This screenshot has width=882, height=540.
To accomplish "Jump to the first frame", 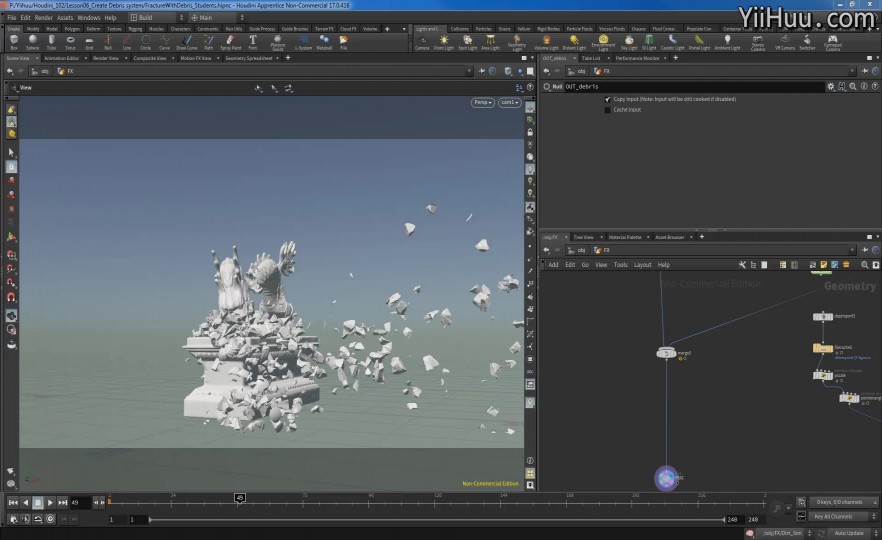I will pos(13,502).
